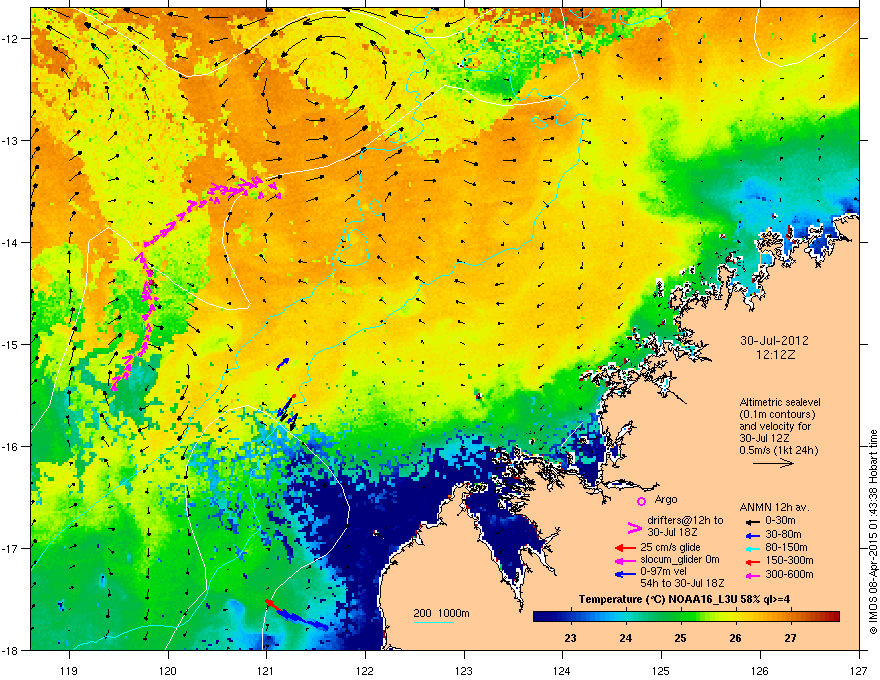Click the -18 latitude axis label
The width and height of the screenshot is (880, 680).
(11, 650)
